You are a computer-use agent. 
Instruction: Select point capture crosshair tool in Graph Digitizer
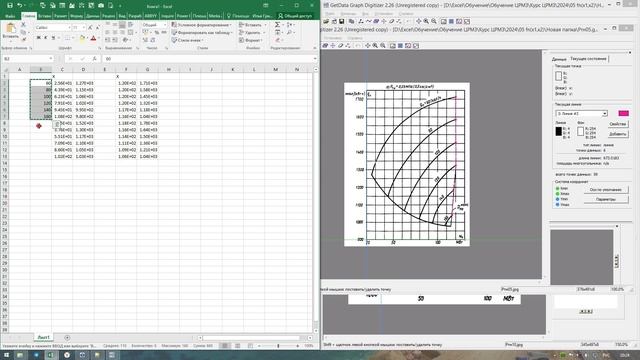384,21
